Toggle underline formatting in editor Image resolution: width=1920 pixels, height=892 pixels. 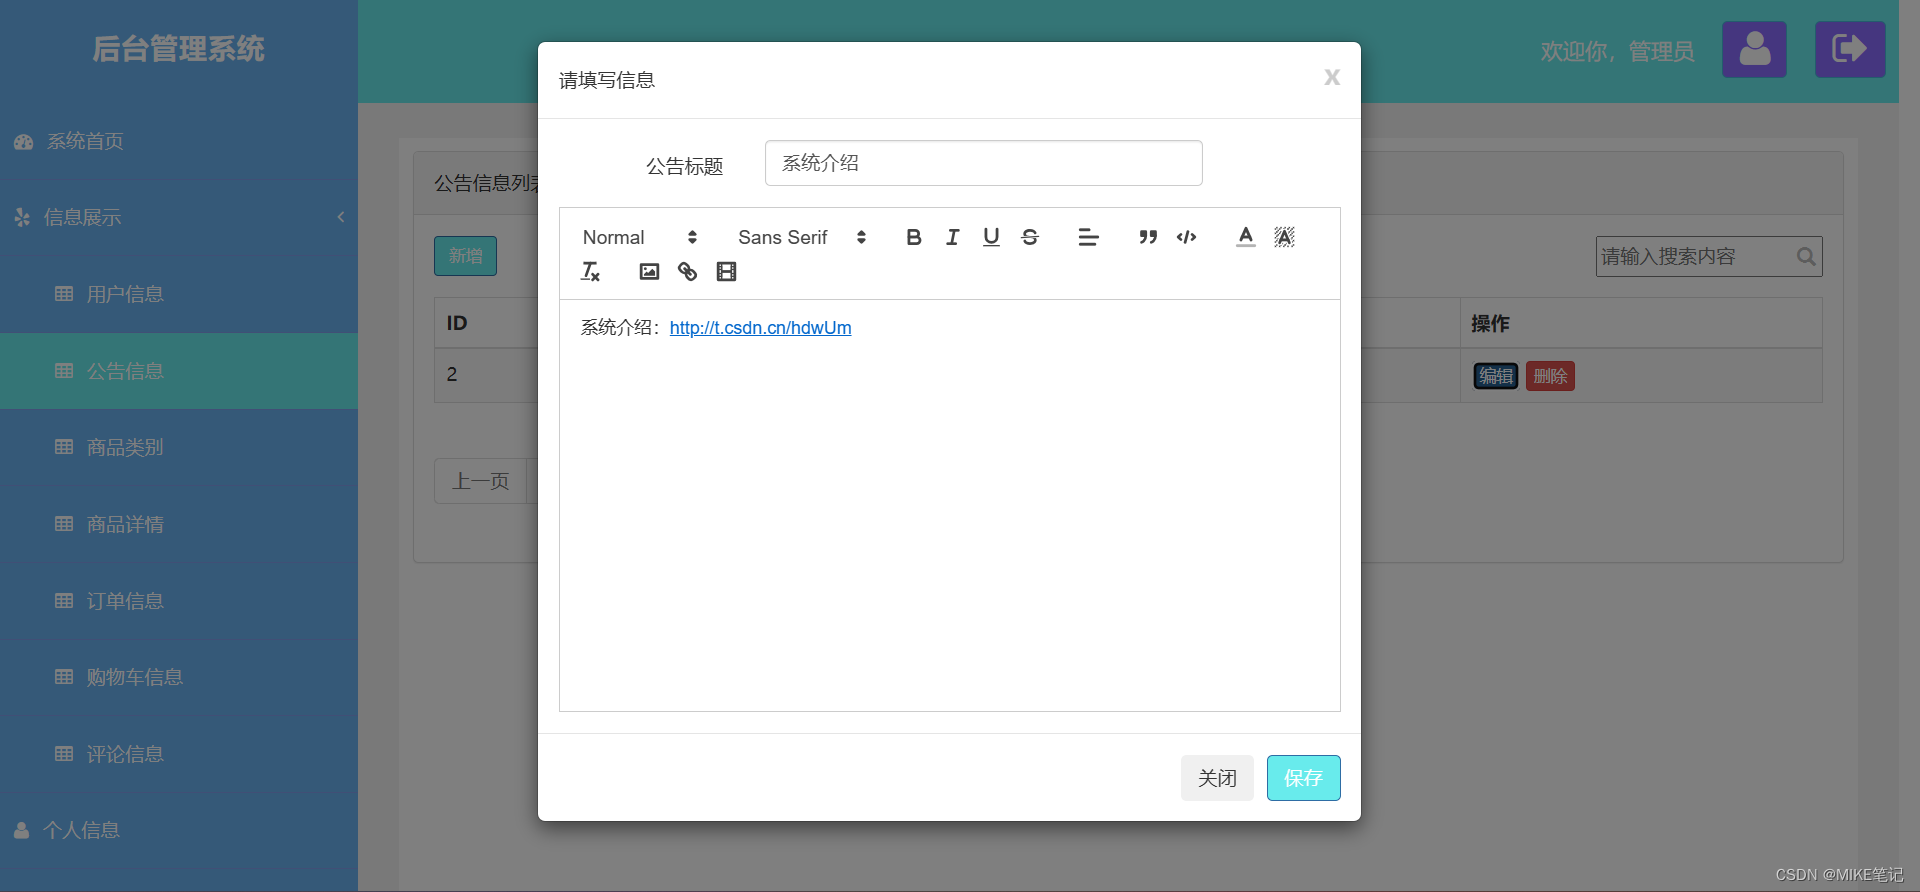click(991, 237)
